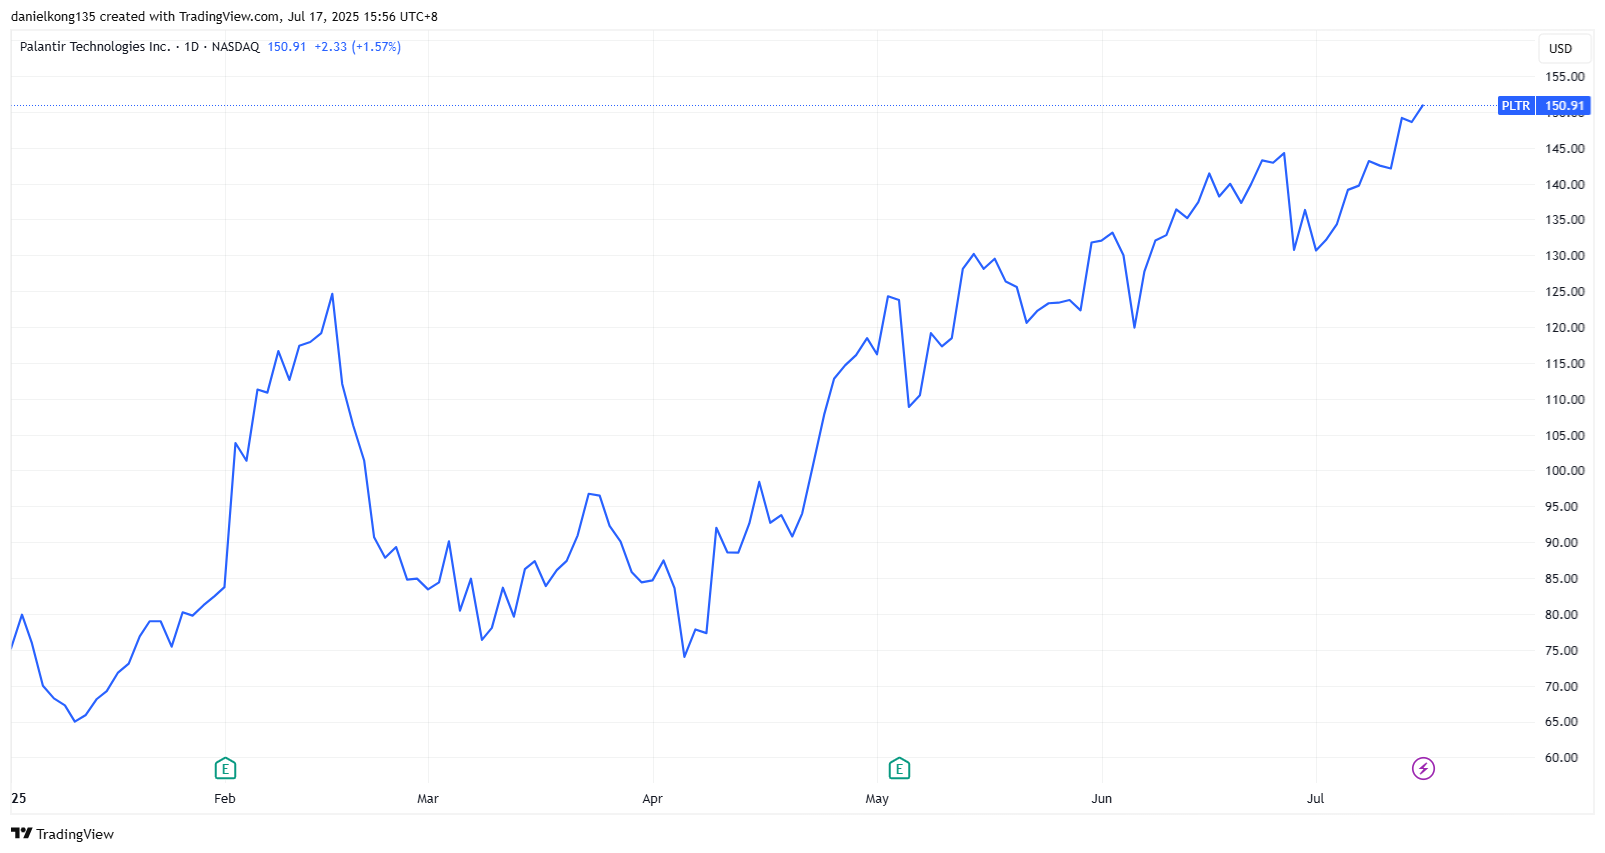Click the blue PLTR ticker tag
Viewport: 1605px width, 853px height.
tap(1515, 106)
